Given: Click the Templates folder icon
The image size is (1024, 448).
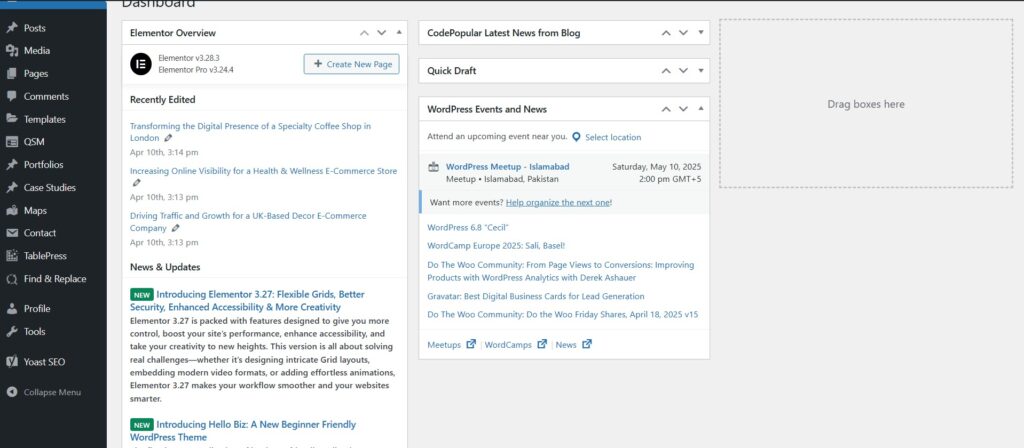Looking at the screenshot, I should 12,119.
